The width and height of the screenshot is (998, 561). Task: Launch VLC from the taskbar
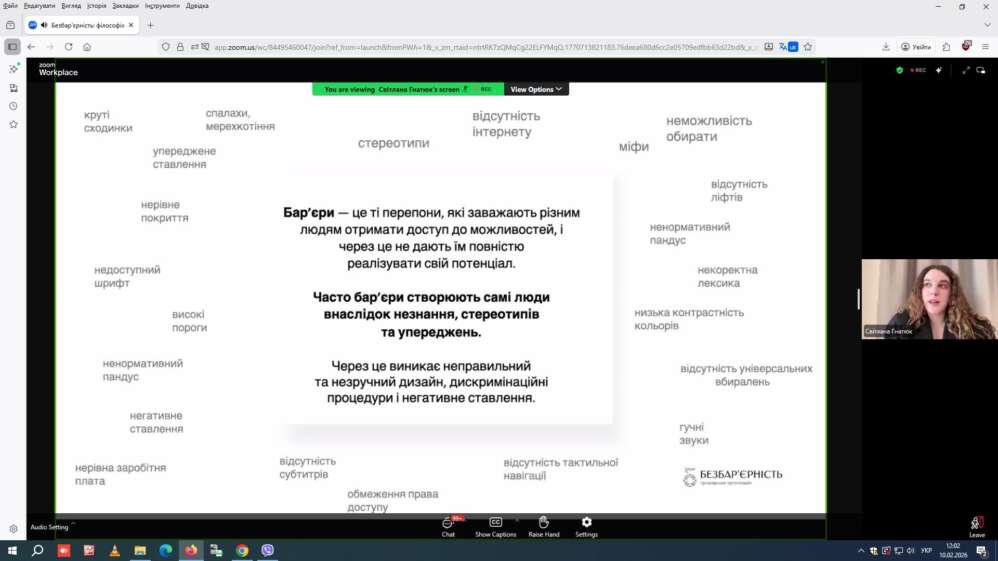tap(114, 550)
